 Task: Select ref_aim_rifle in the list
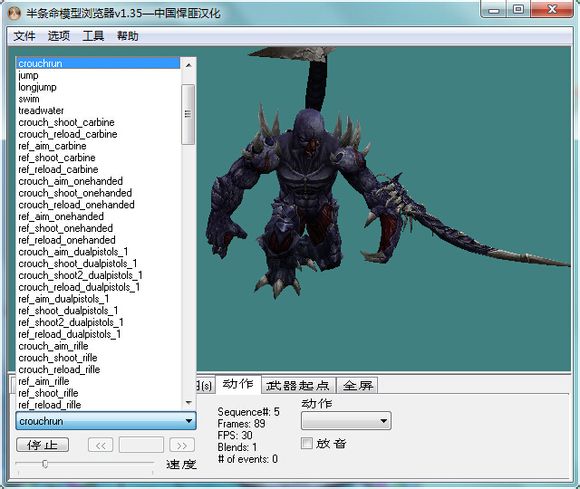click(x=98, y=382)
